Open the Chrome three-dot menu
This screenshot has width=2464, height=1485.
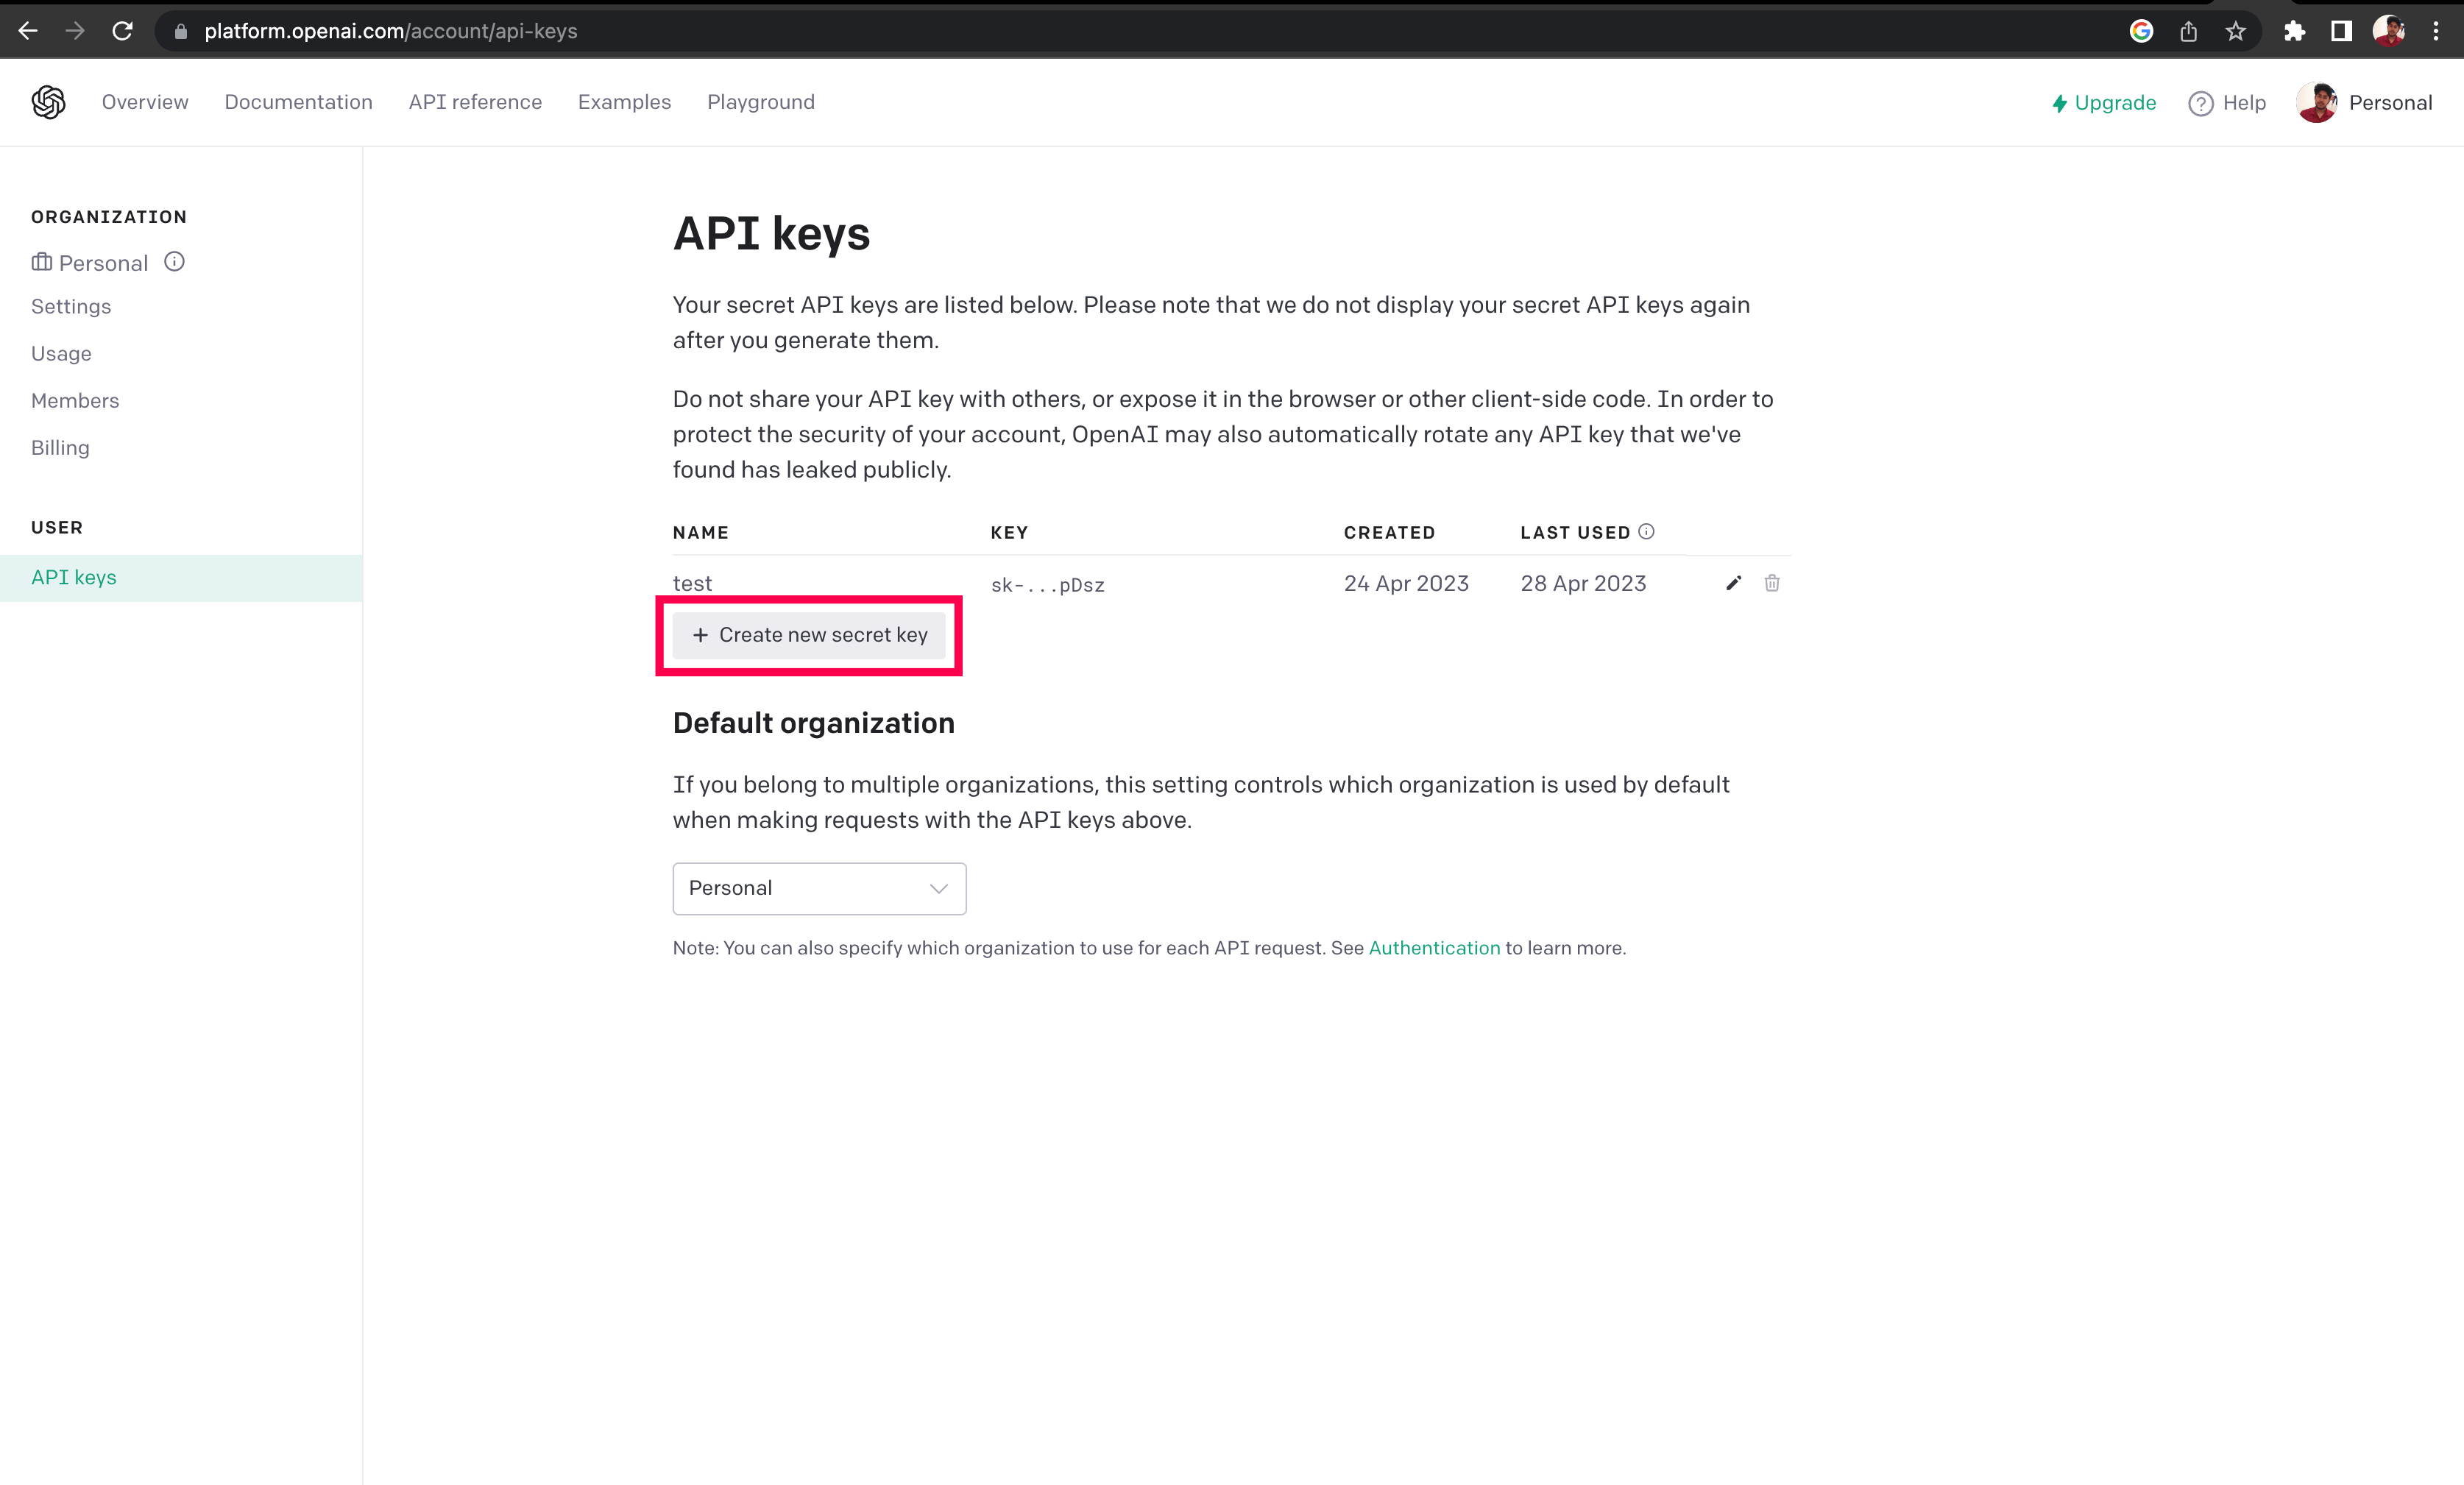pyautogui.click(x=2436, y=31)
